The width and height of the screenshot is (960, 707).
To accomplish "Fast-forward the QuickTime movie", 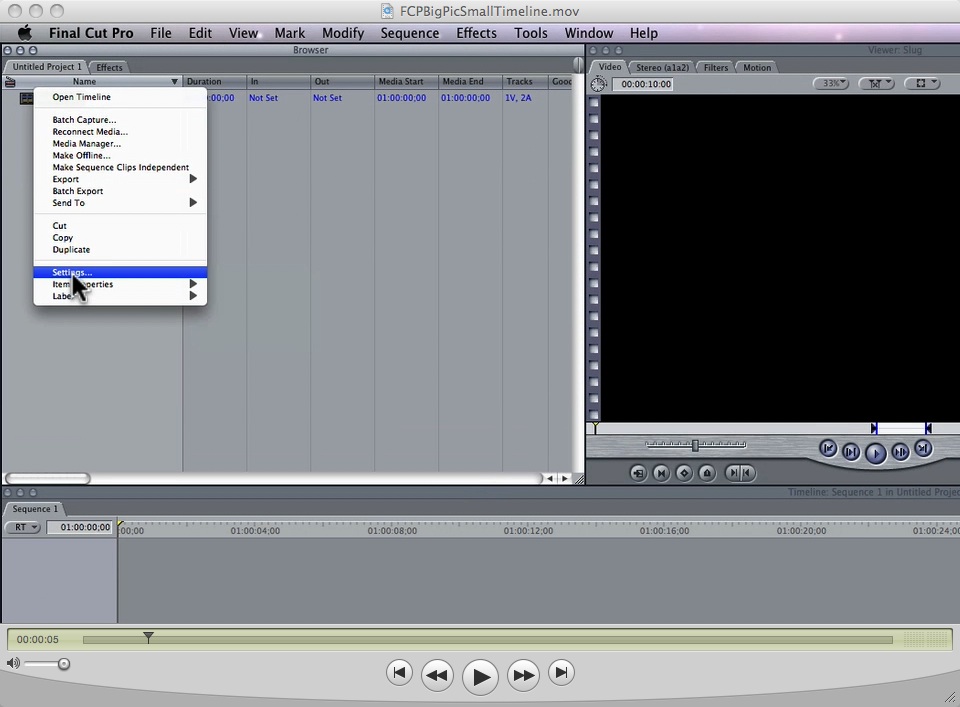I will 523,675.
